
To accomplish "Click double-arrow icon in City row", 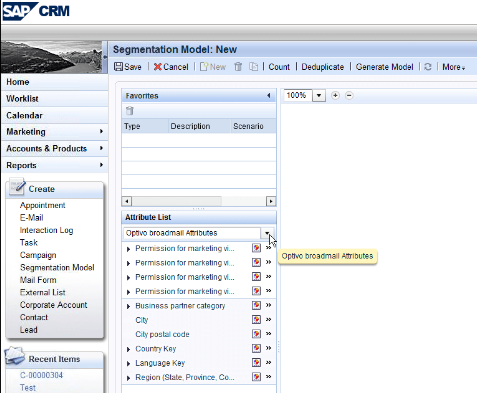I will pyautogui.click(x=268, y=319).
